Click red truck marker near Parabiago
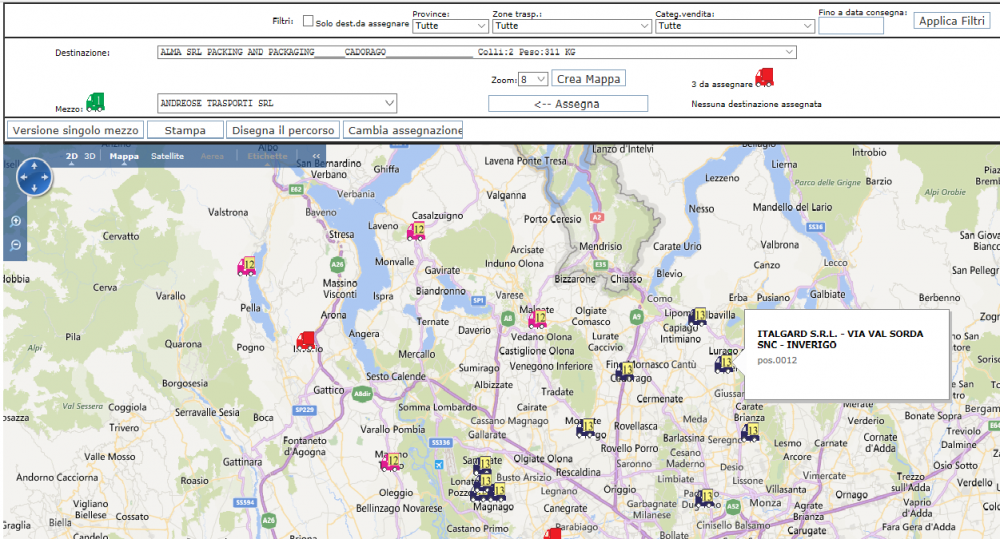1000x539 pixels. (552, 534)
